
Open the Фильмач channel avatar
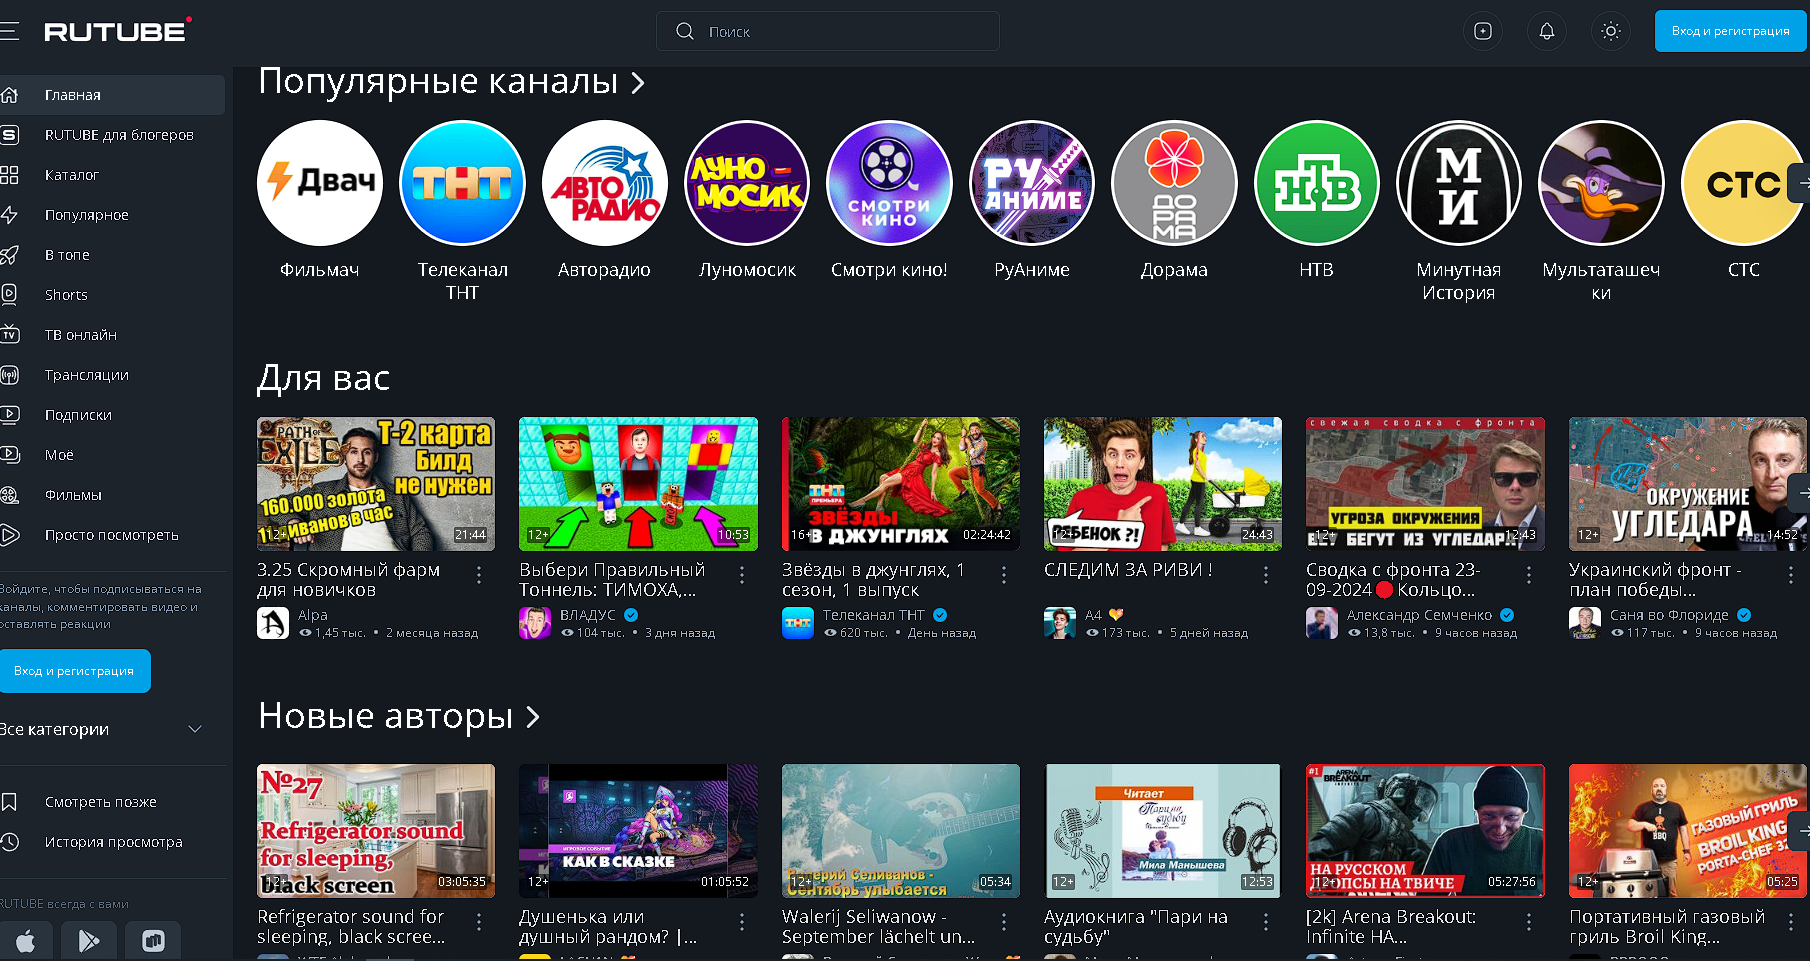click(320, 183)
